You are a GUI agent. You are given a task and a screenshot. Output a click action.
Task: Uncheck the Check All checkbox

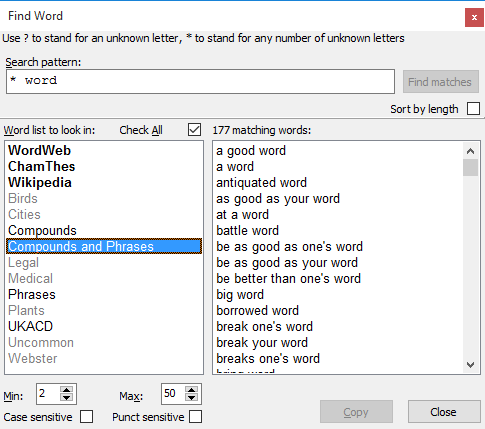[x=194, y=130]
